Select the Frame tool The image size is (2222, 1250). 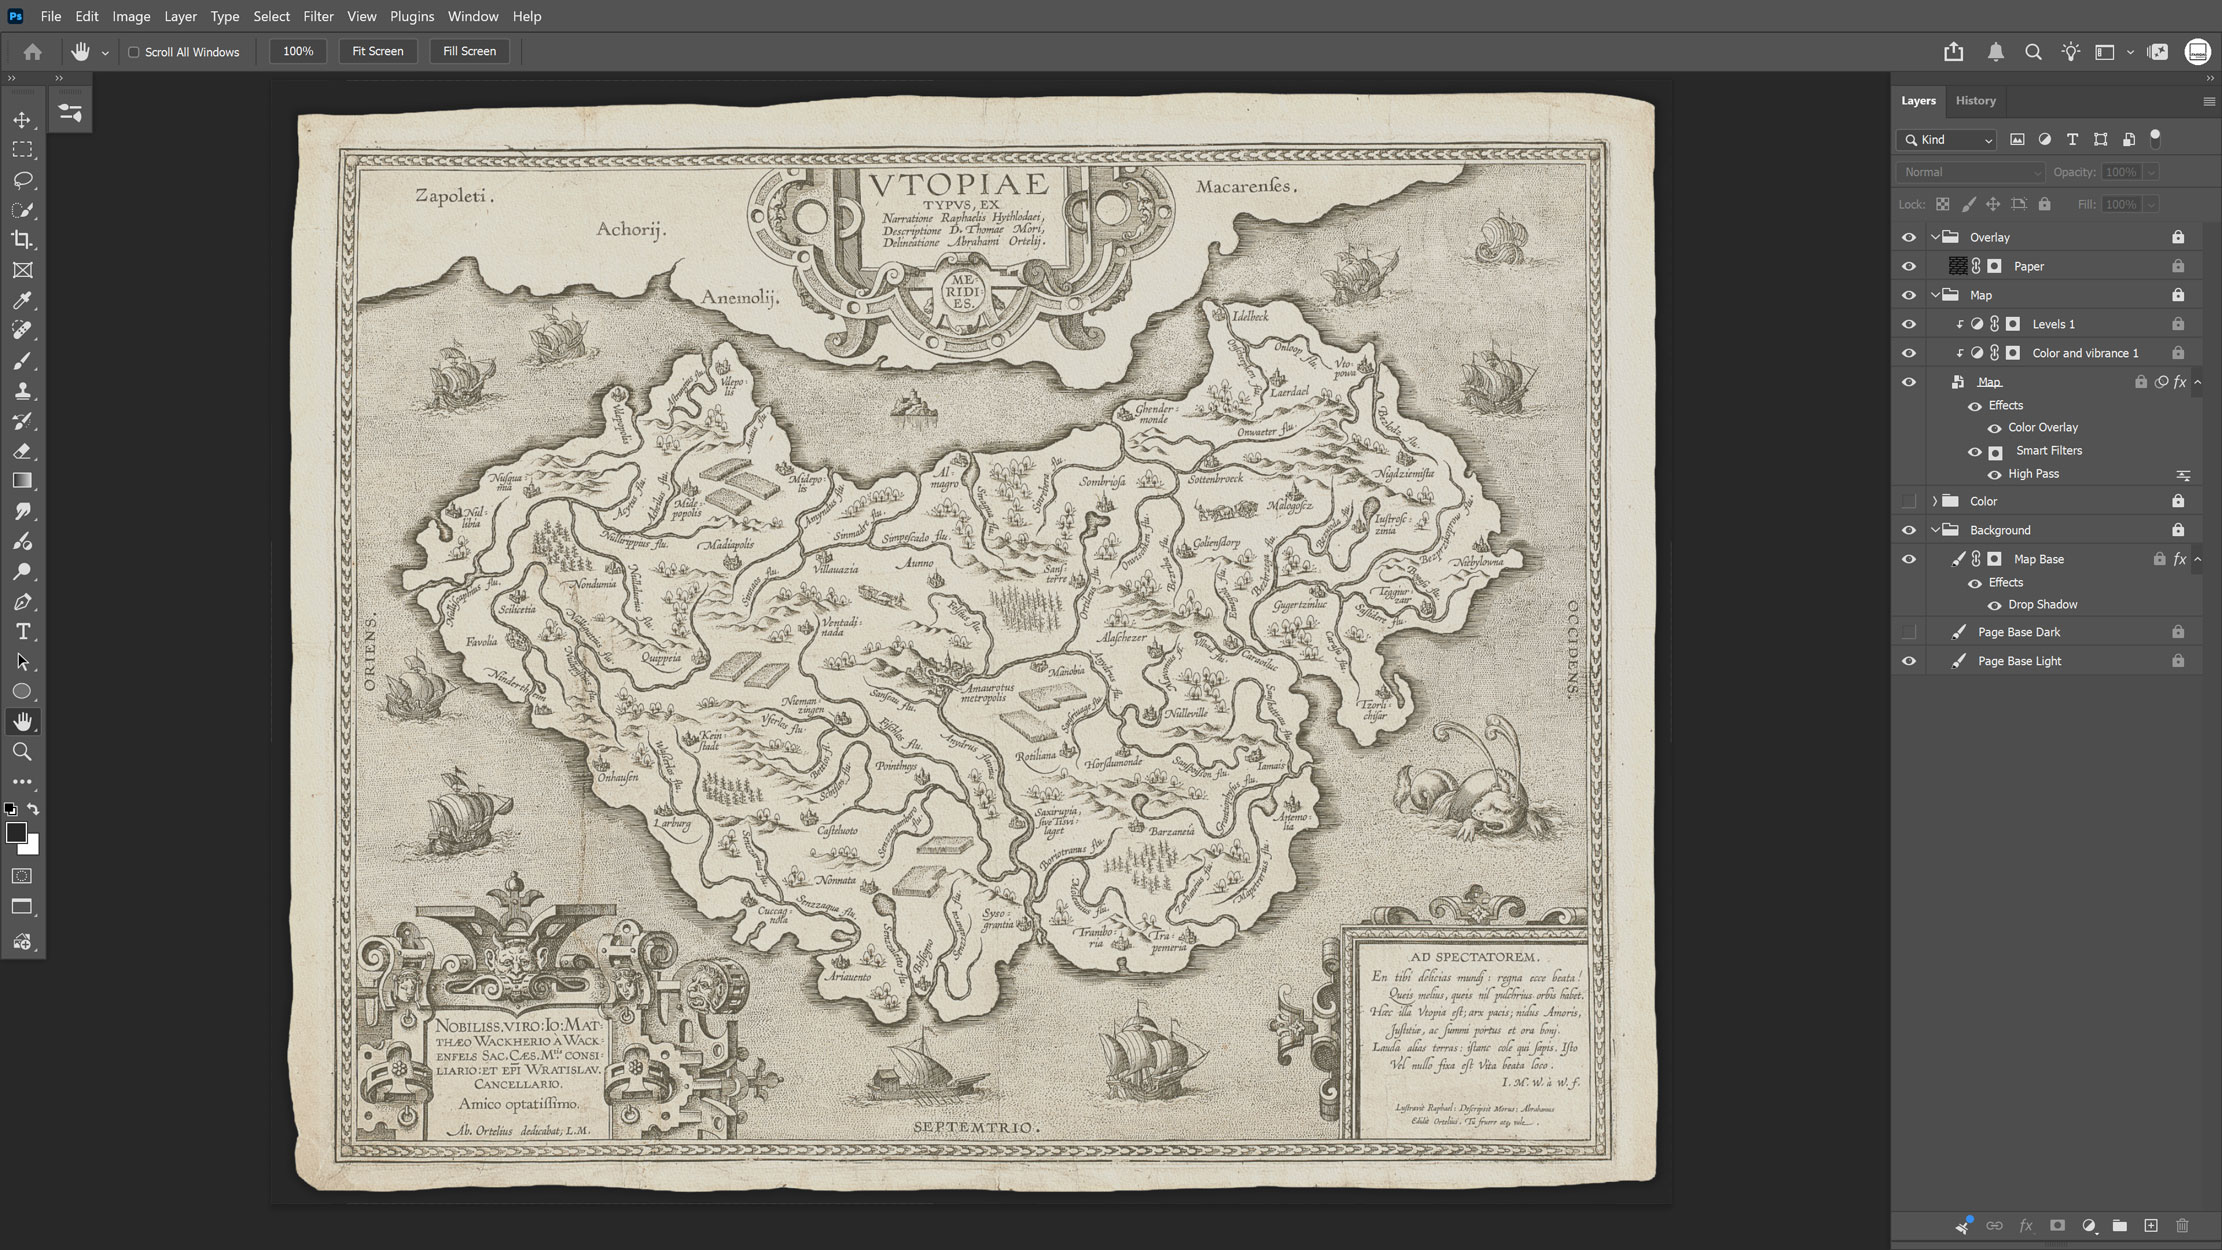point(22,270)
